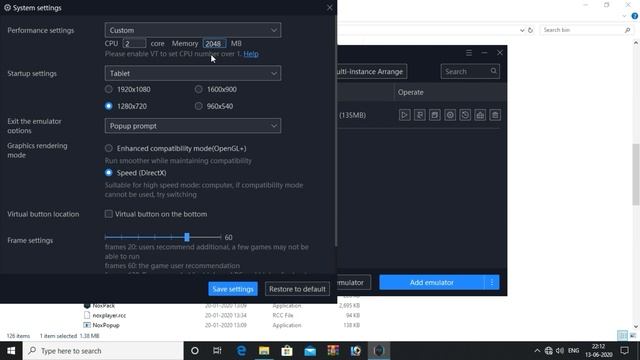Close the System settings dialog

point(329,7)
